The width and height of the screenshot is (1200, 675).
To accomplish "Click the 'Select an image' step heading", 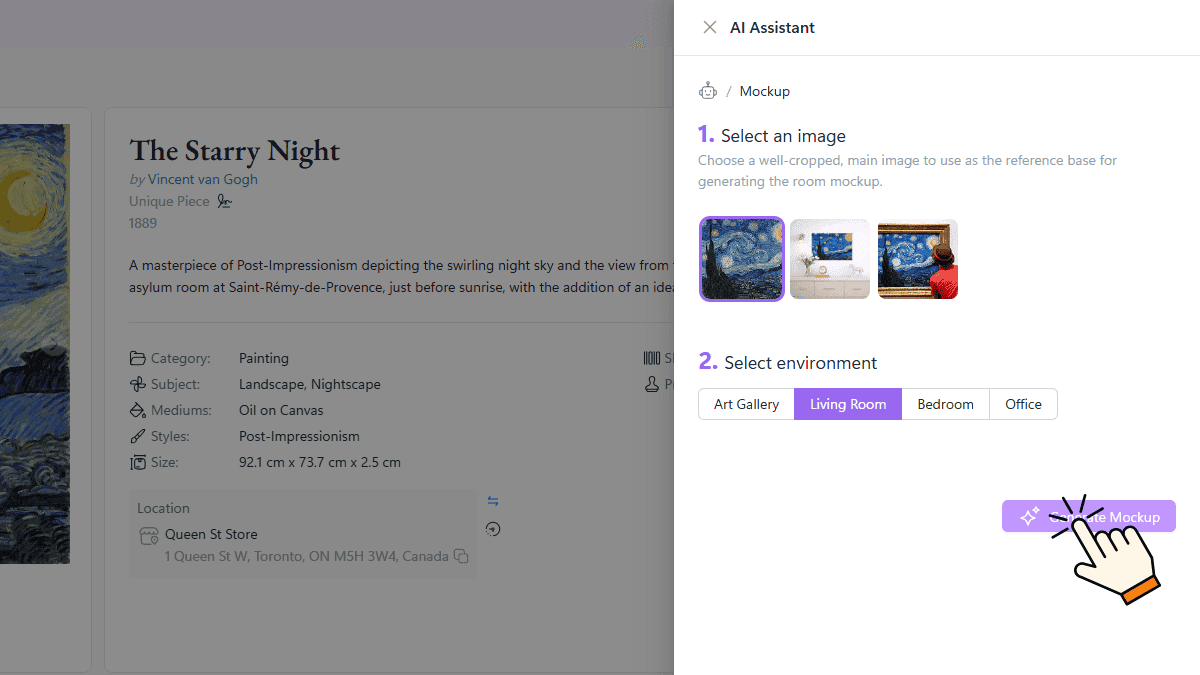I will click(x=783, y=136).
